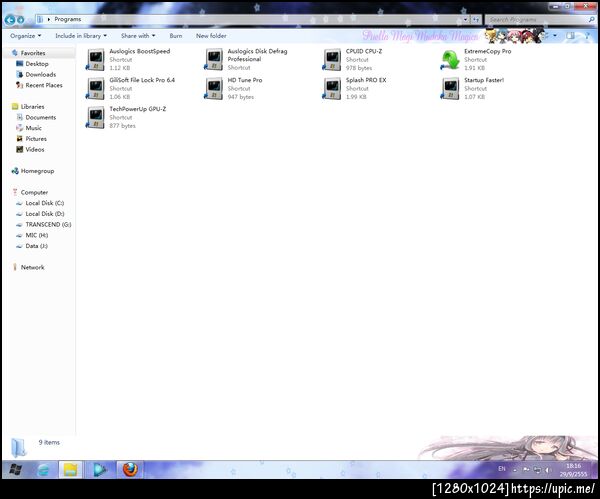Select the ExtremeCopy Pro green arrow icon
This screenshot has width=600, height=499.
coord(450,60)
